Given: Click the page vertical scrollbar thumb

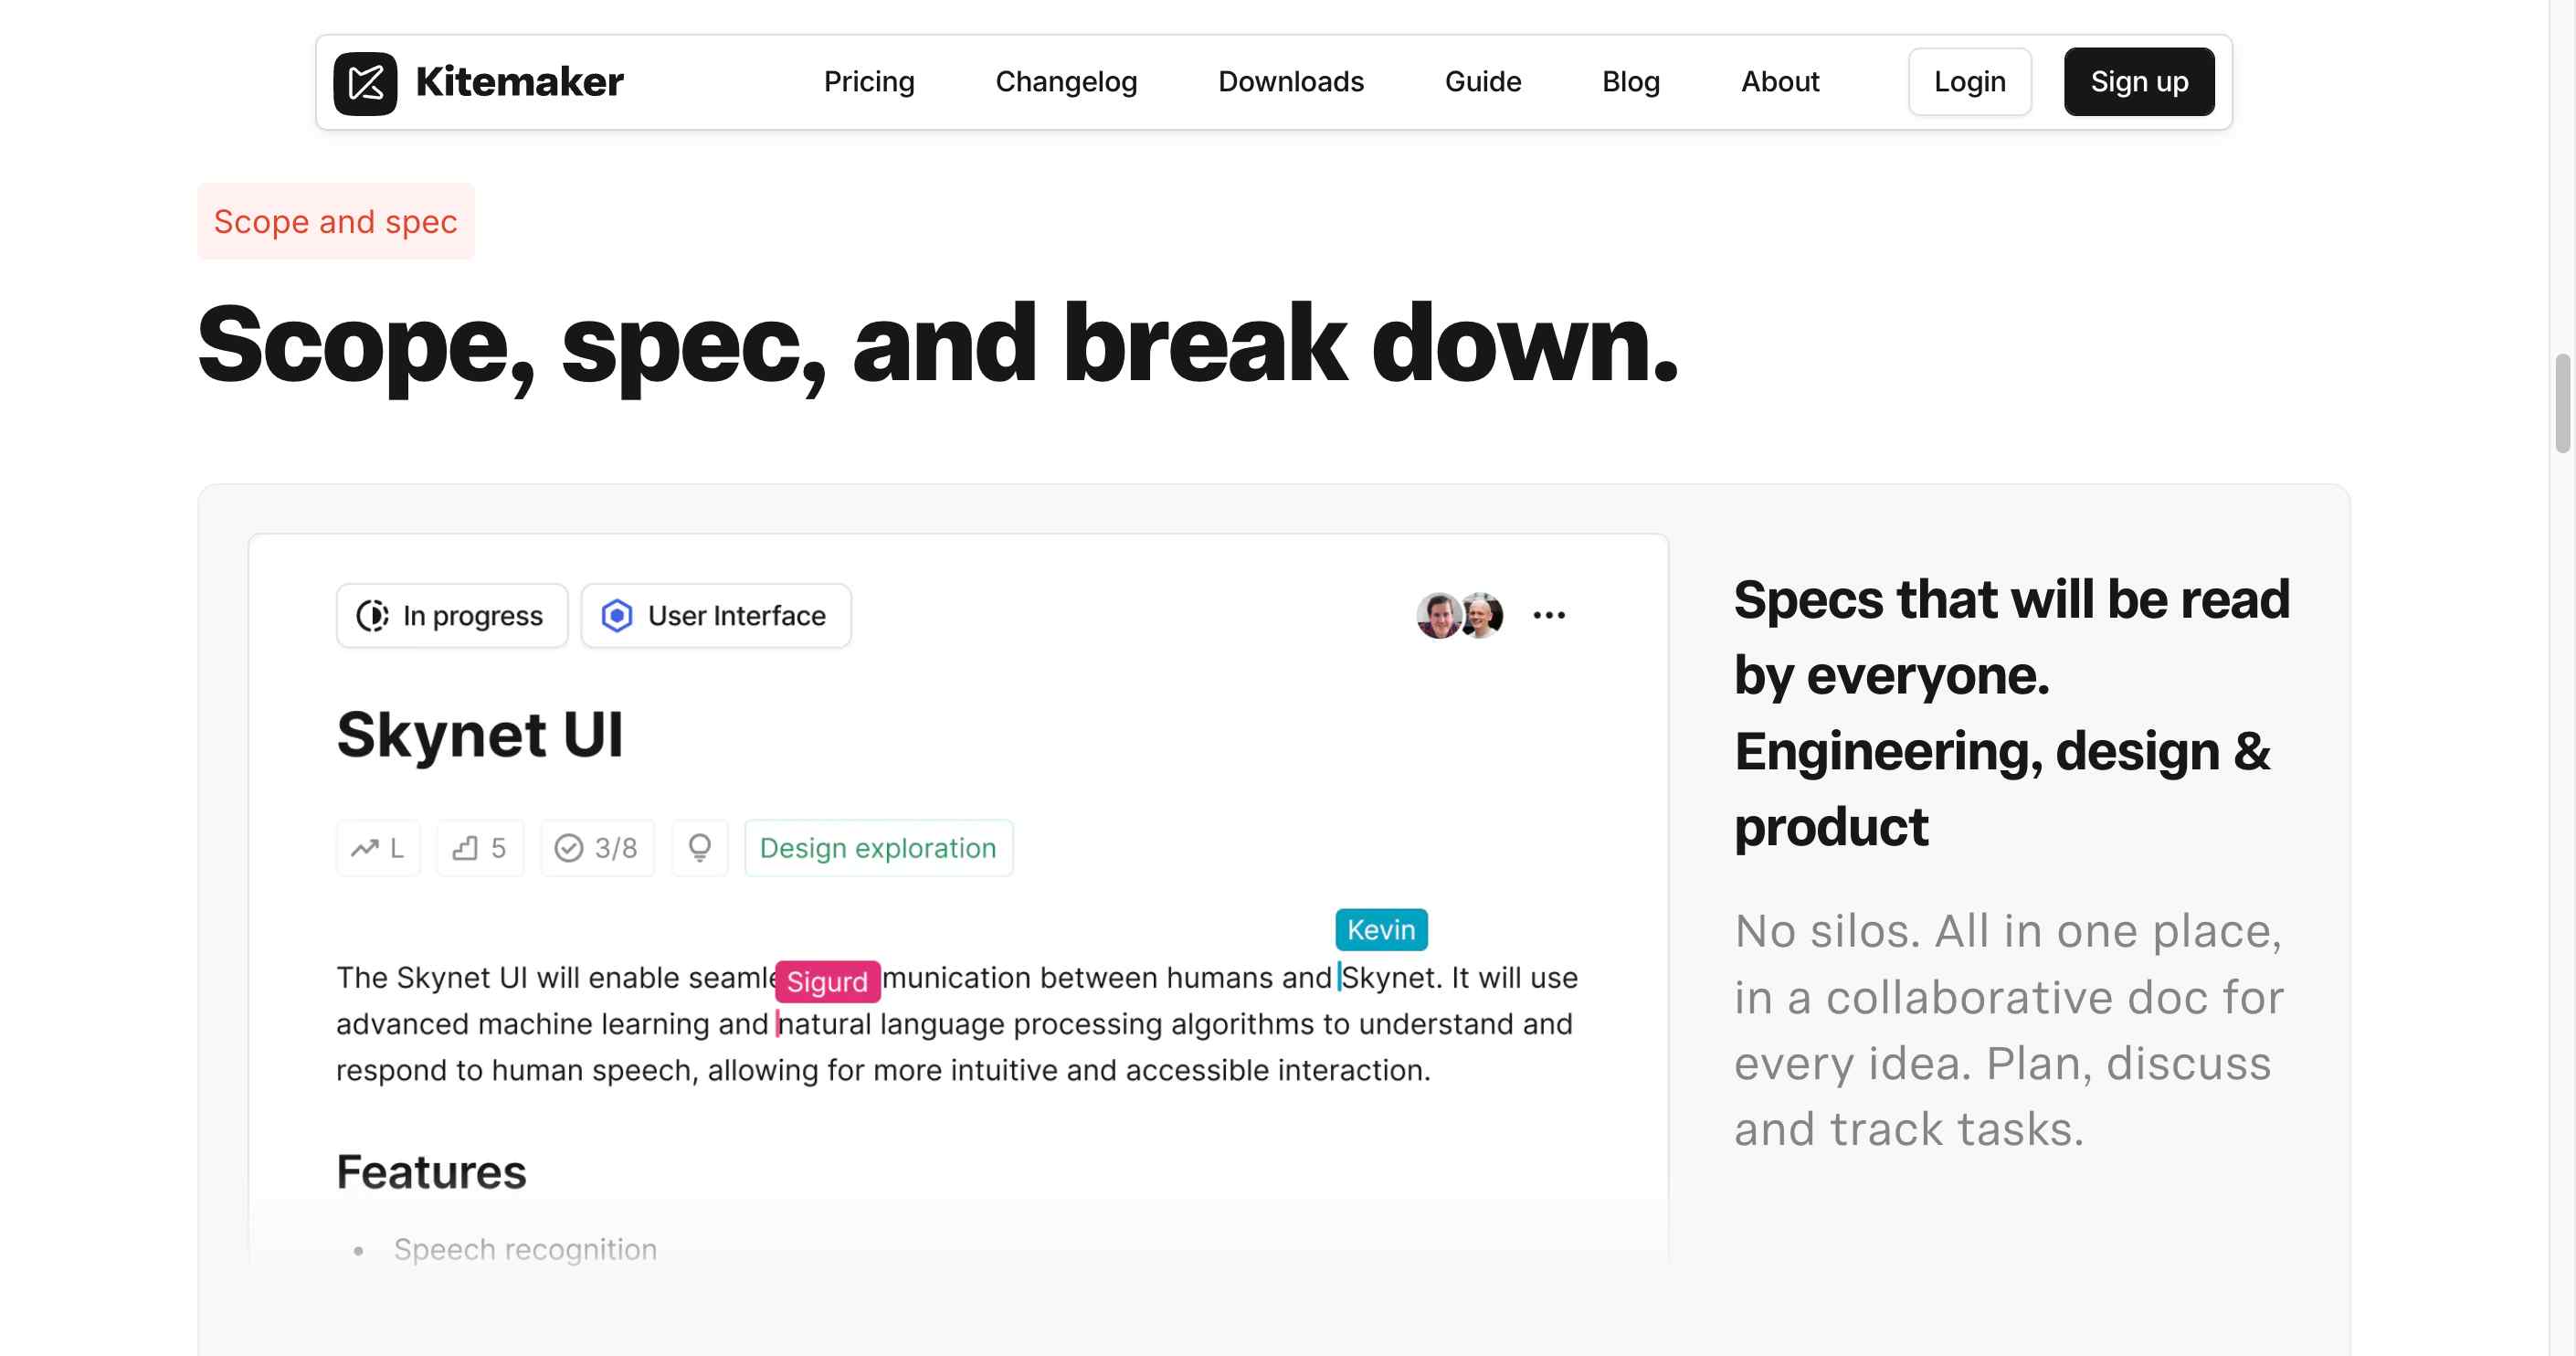Looking at the screenshot, I should (2562, 403).
